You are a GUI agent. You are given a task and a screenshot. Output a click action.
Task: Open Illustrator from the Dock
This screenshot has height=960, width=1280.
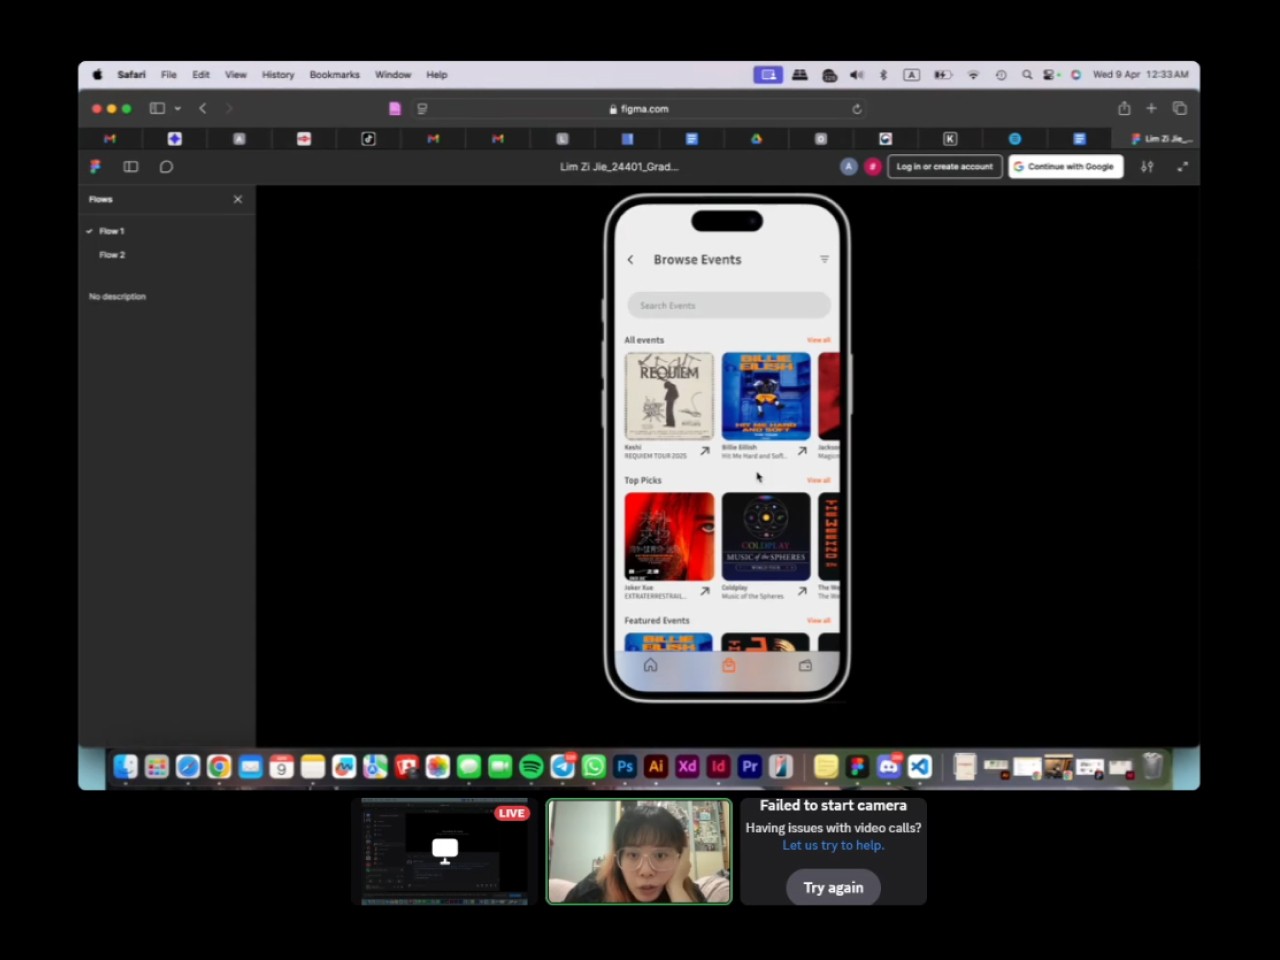656,767
